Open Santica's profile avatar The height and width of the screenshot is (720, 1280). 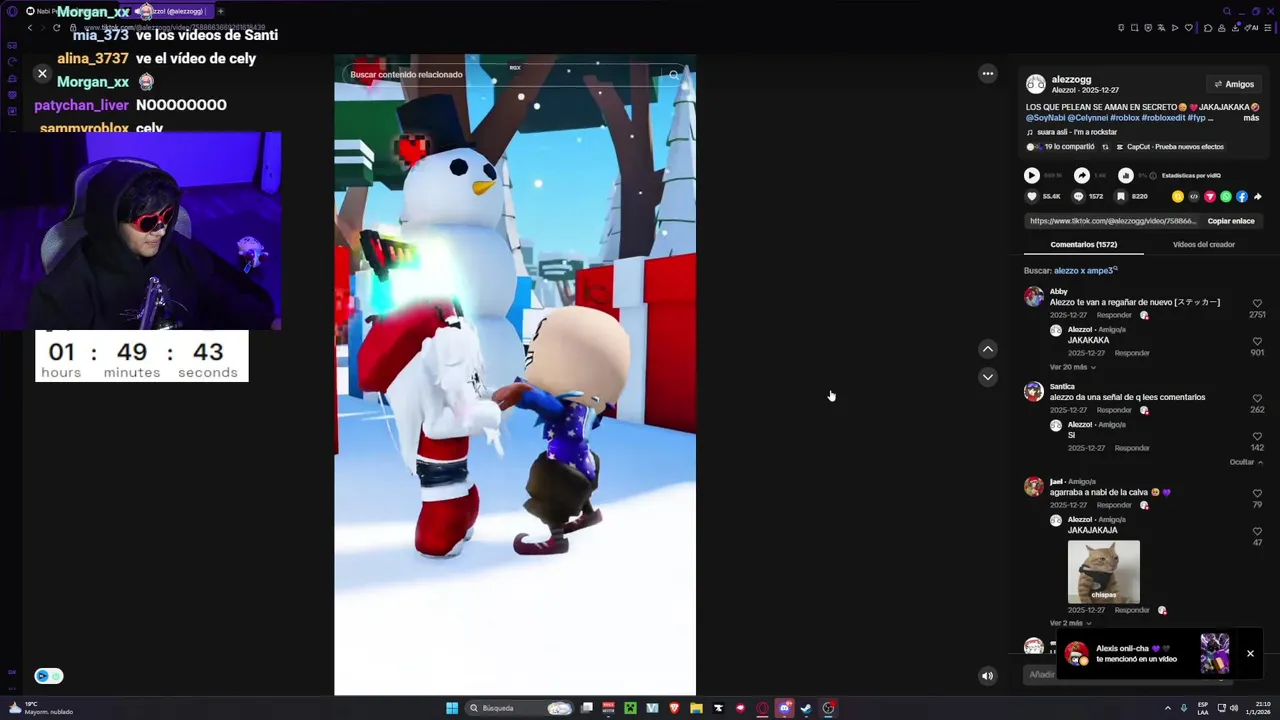click(1034, 392)
